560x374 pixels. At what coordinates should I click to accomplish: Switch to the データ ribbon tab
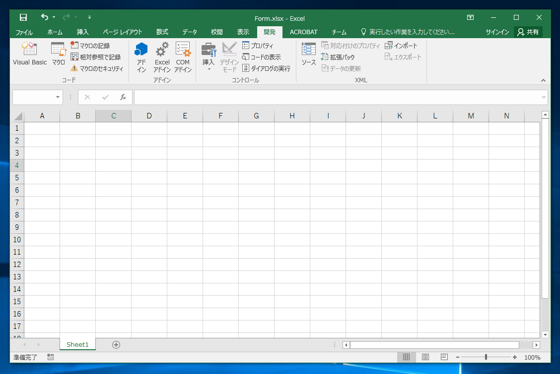(x=189, y=32)
